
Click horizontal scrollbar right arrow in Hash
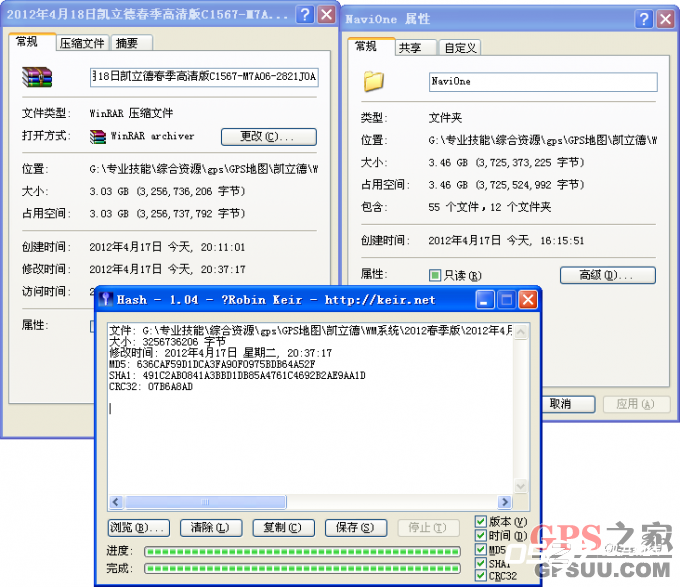coord(505,502)
